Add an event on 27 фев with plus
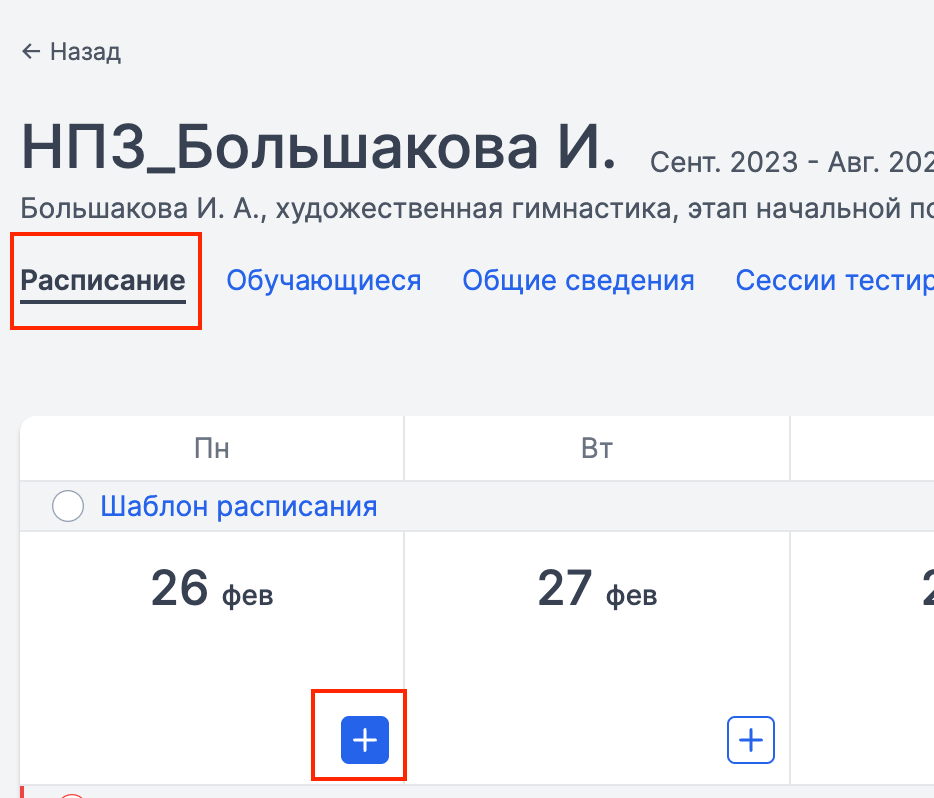This screenshot has height=798, width=934. point(751,740)
